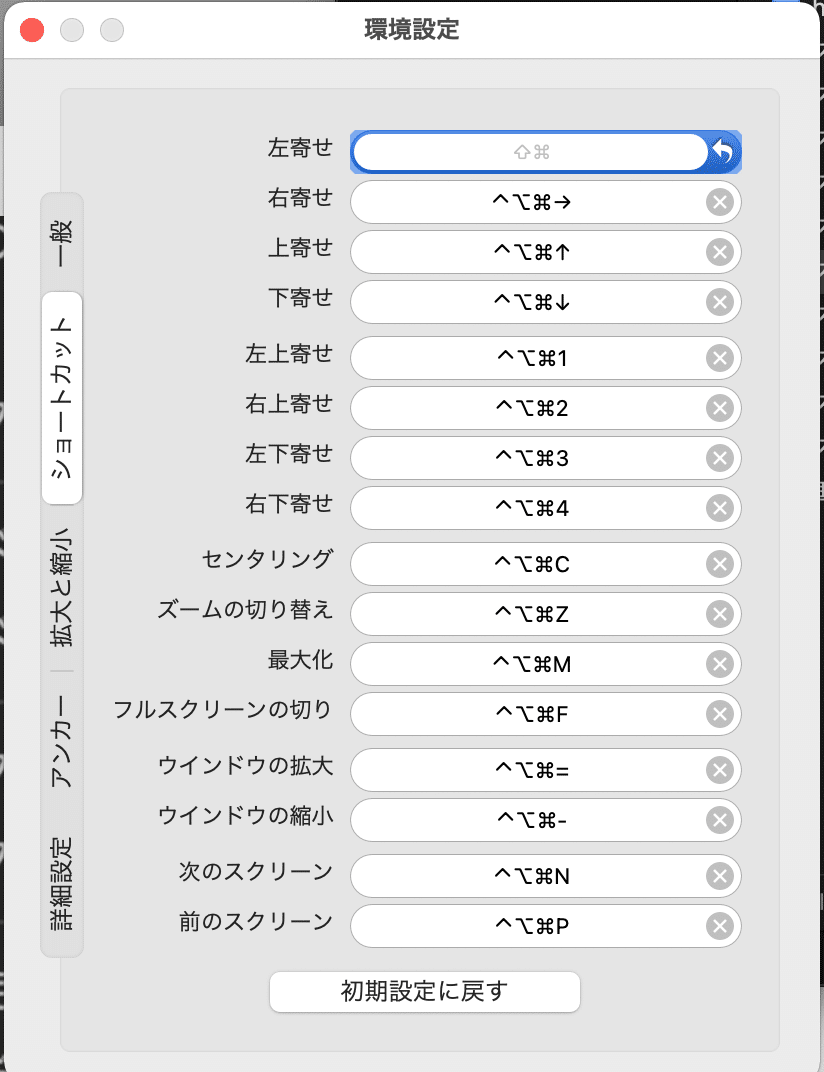The width and height of the screenshot is (824, 1072).
Task: Click the revert arrow in 左寄せ field
Action: pos(723,152)
